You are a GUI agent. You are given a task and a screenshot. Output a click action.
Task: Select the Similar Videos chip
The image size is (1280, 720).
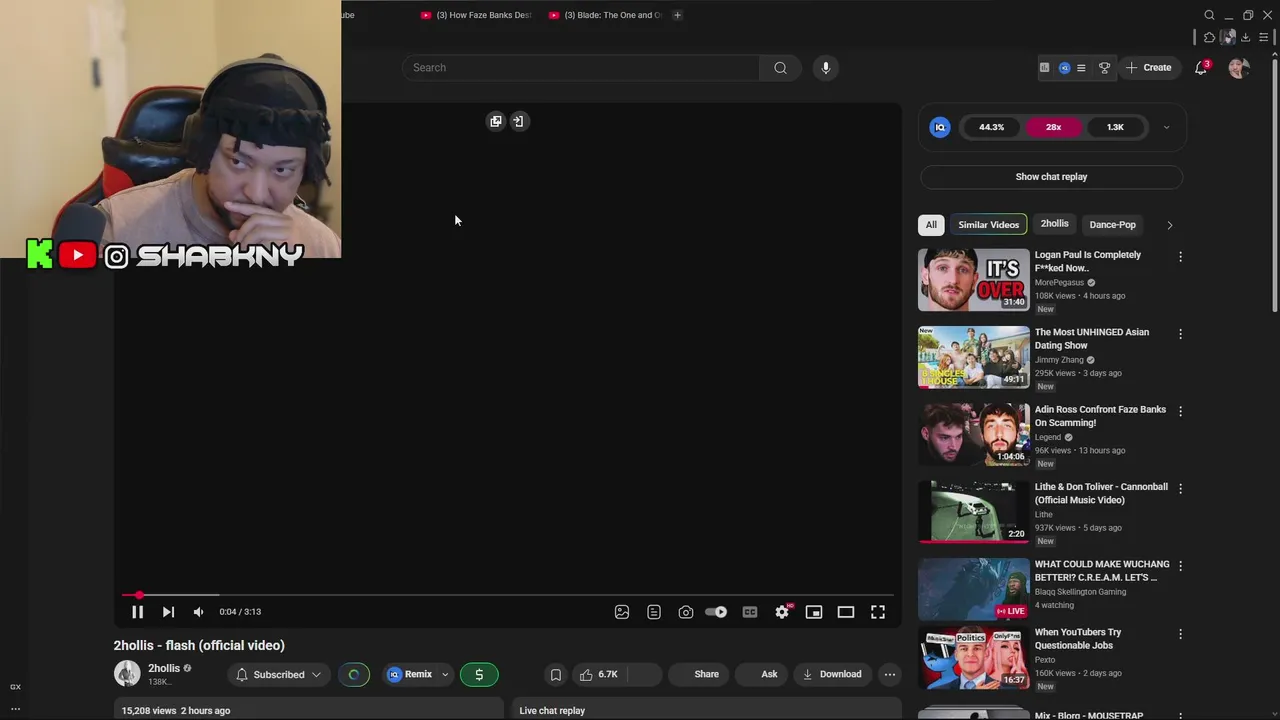click(x=988, y=225)
